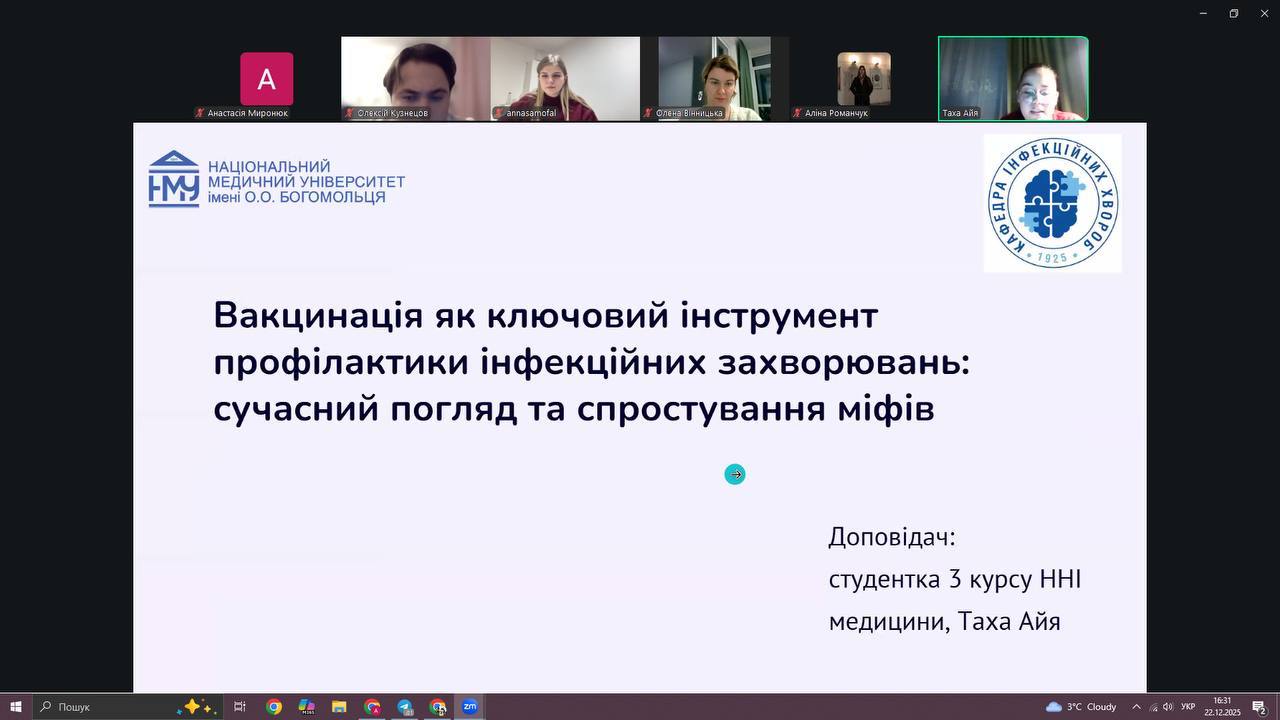Open the first Google Chrome taskbar icon
Viewport: 1280px width, 720px height.
coord(274,707)
